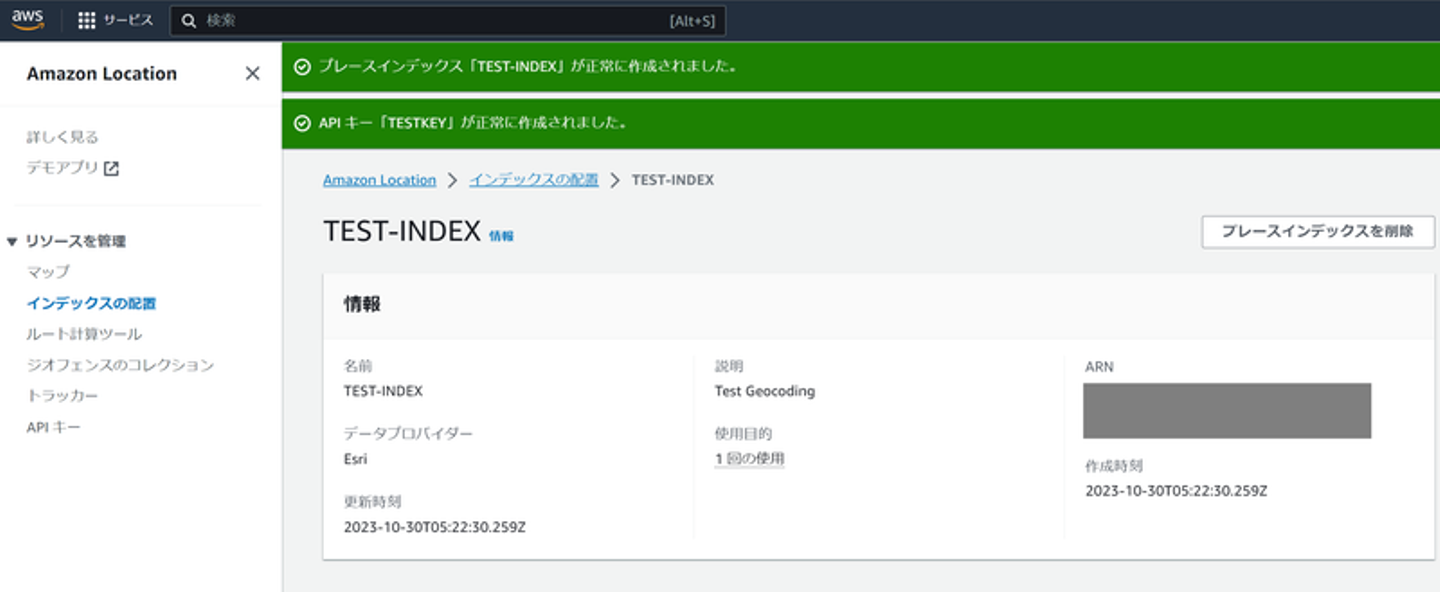Click the 作成時刻 timestamp value
Viewport: 1440px width, 592px height.
pyautogui.click(x=1176, y=491)
